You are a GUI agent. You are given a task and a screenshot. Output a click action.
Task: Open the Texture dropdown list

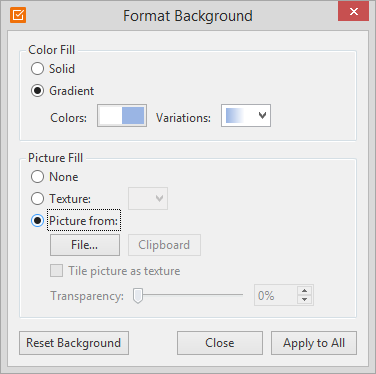click(148, 199)
